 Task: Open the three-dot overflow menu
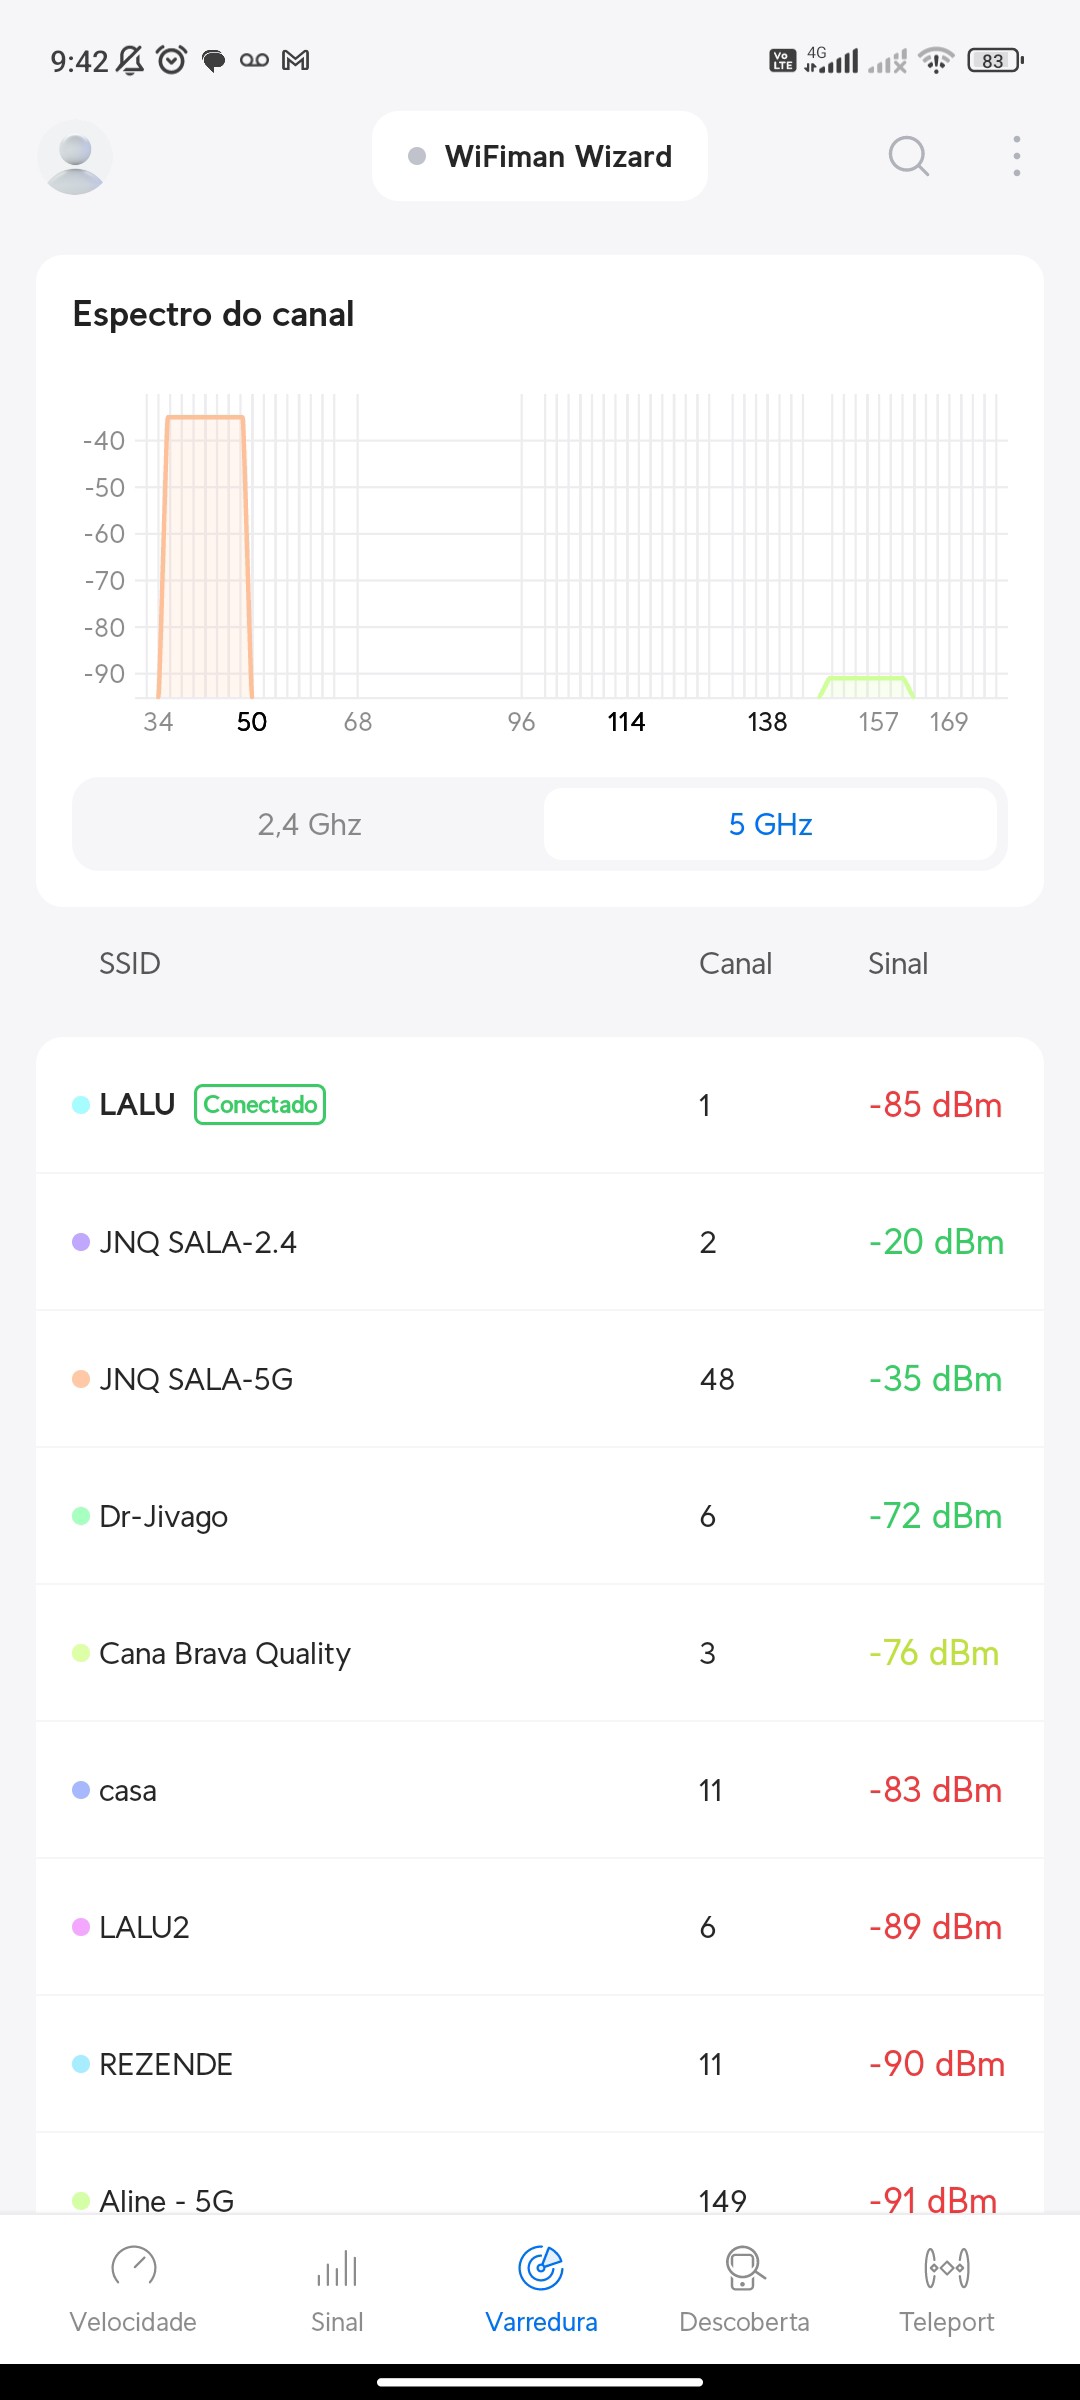pyautogui.click(x=1016, y=156)
